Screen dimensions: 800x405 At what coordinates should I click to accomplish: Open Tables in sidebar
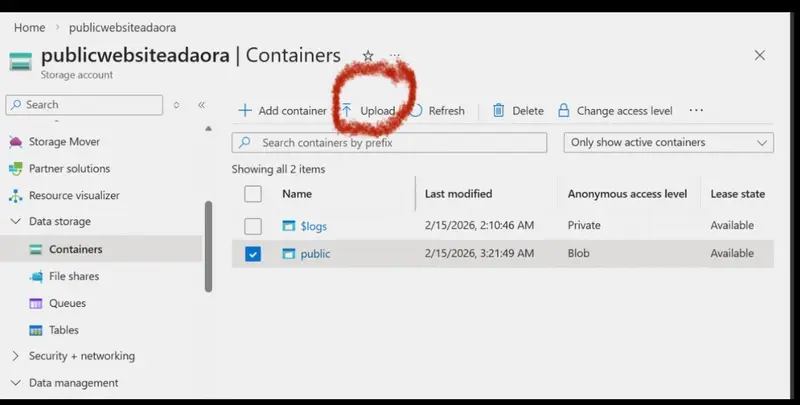point(64,330)
